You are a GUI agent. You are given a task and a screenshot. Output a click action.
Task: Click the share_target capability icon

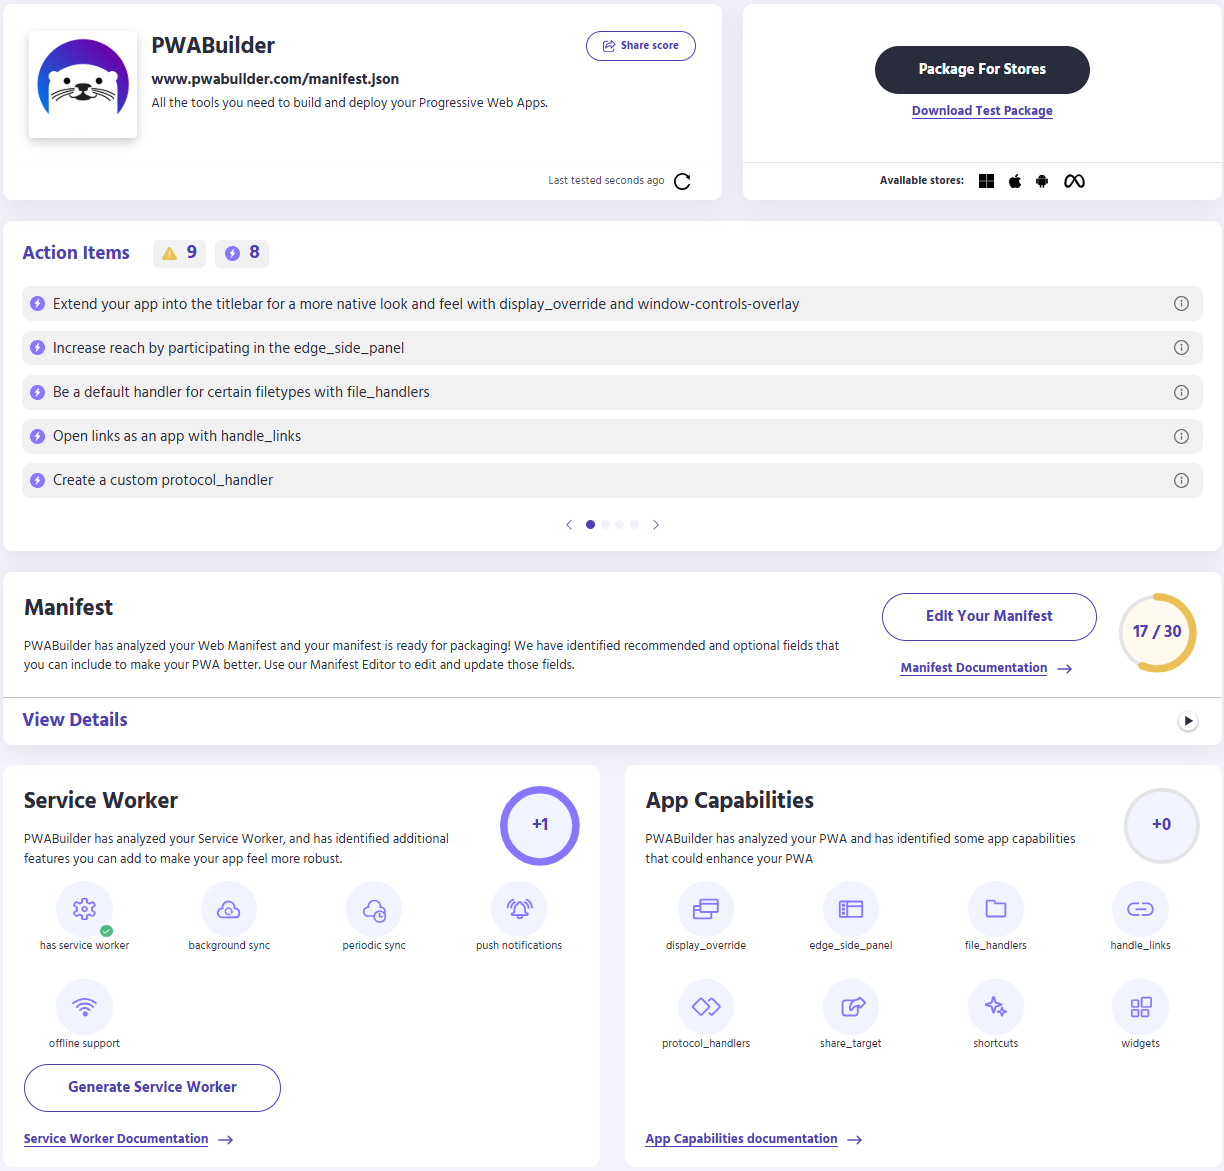coord(851,1007)
